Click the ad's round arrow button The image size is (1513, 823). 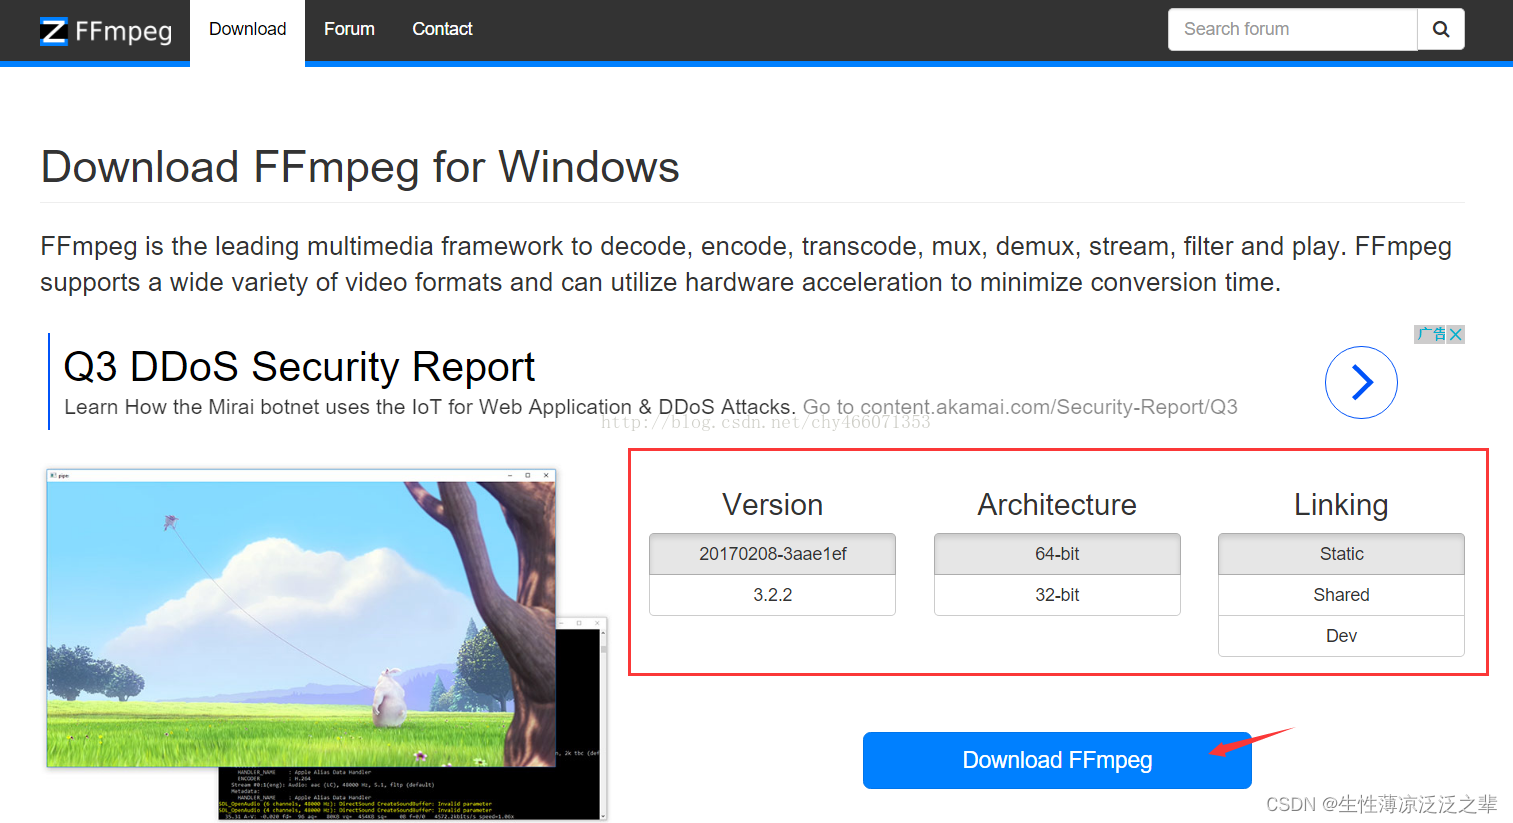pyautogui.click(x=1361, y=382)
